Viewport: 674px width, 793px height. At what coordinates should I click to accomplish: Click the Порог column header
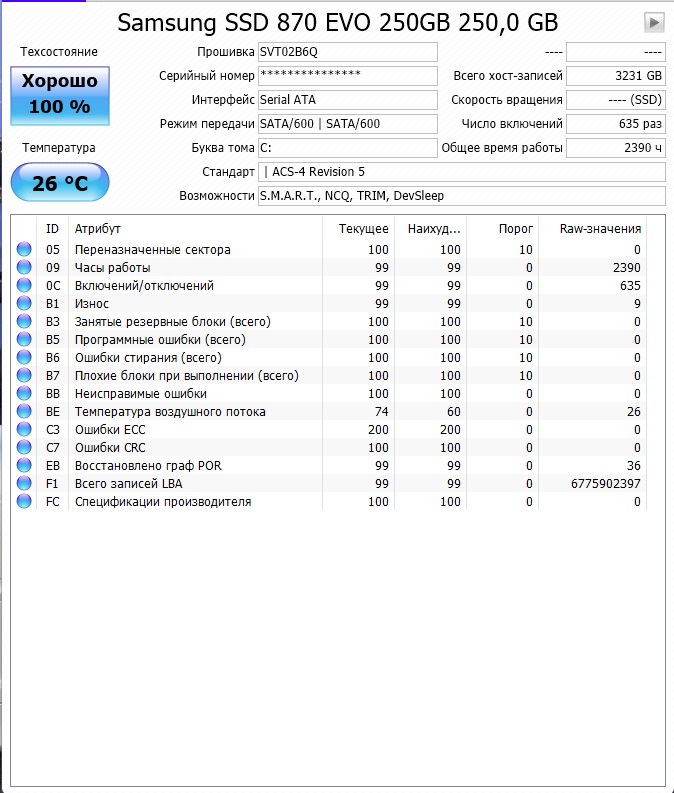click(503, 229)
